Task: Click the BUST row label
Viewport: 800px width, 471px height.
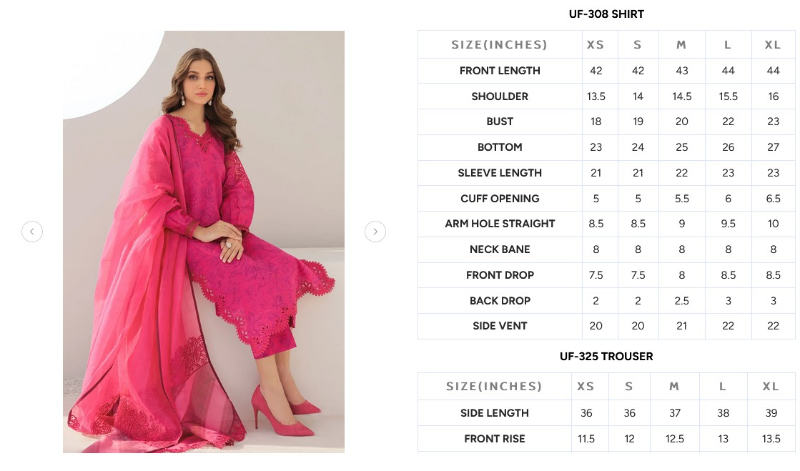Action: point(499,121)
